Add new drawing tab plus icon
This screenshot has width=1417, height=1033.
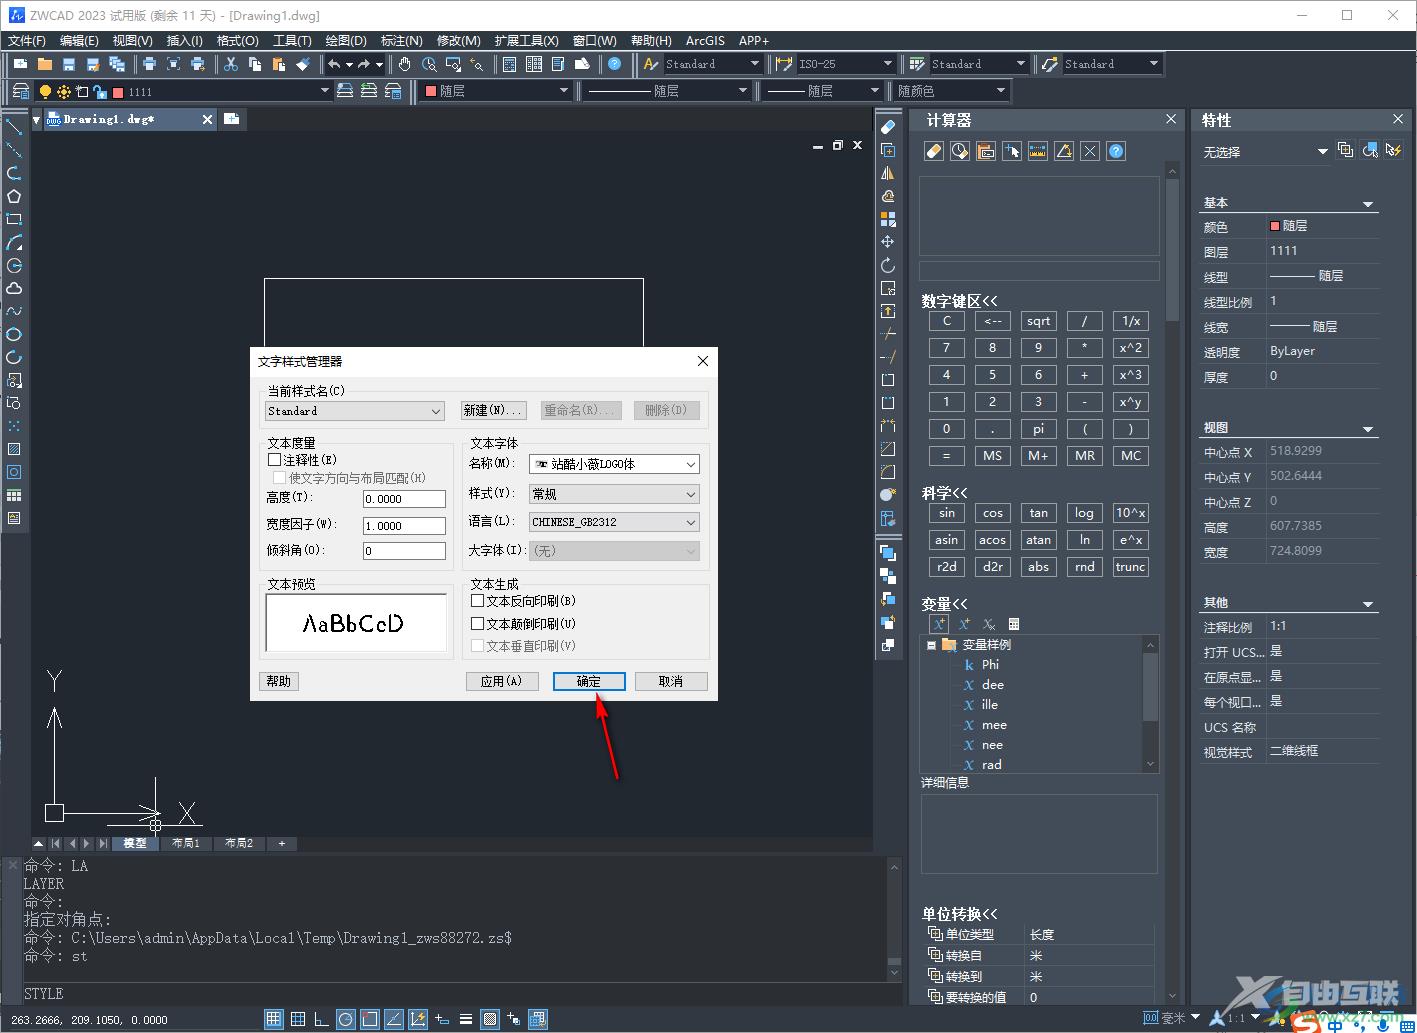click(231, 119)
